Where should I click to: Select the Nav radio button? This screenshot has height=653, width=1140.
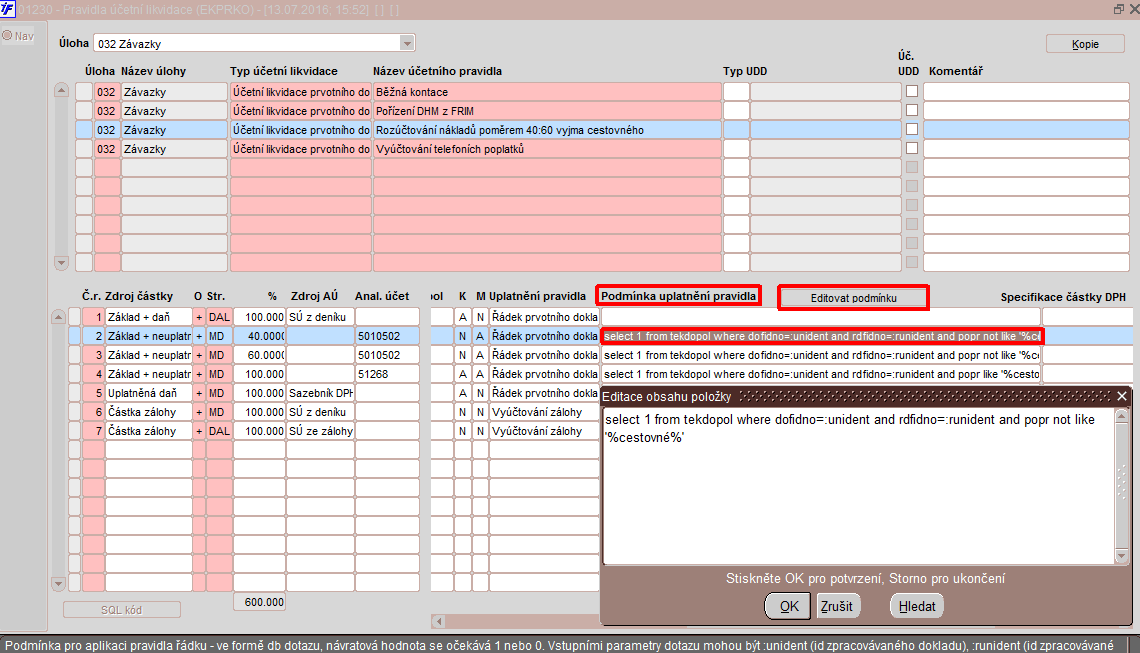7,36
